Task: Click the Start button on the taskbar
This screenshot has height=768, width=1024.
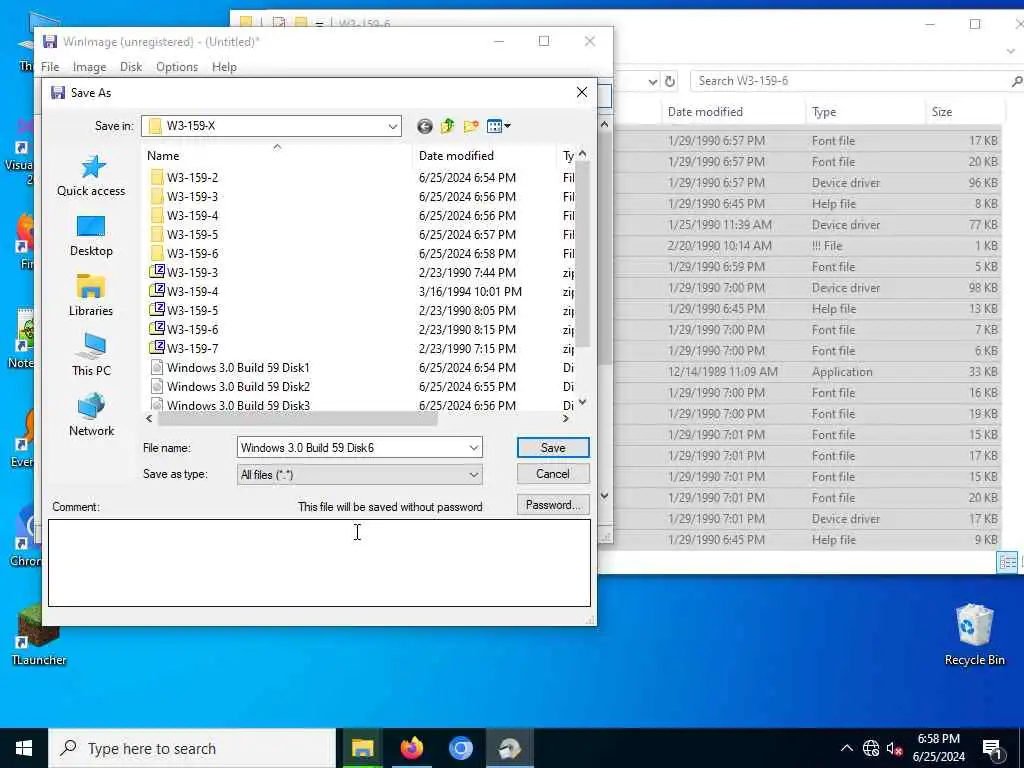Action: 24,748
